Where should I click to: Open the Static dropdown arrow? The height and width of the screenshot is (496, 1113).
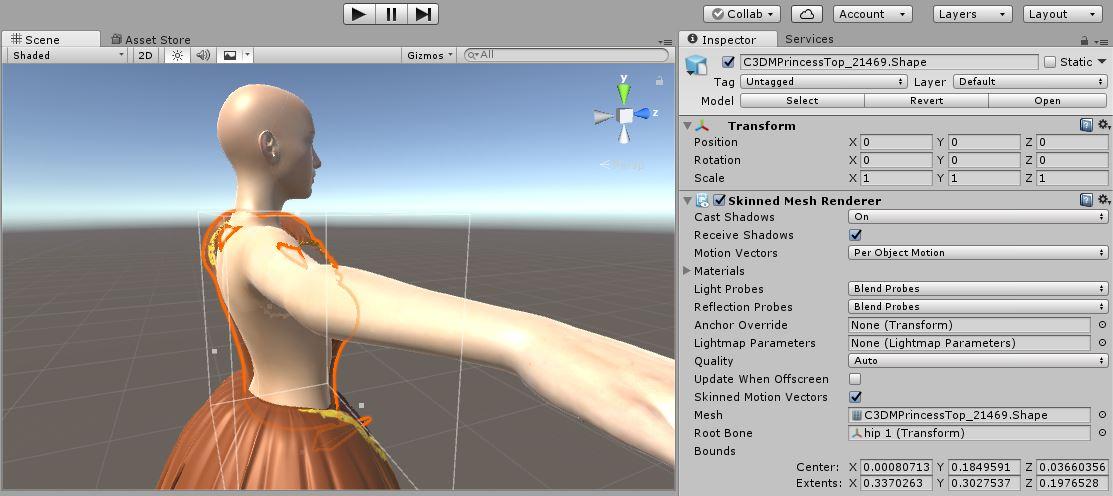[x=1102, y=62]
